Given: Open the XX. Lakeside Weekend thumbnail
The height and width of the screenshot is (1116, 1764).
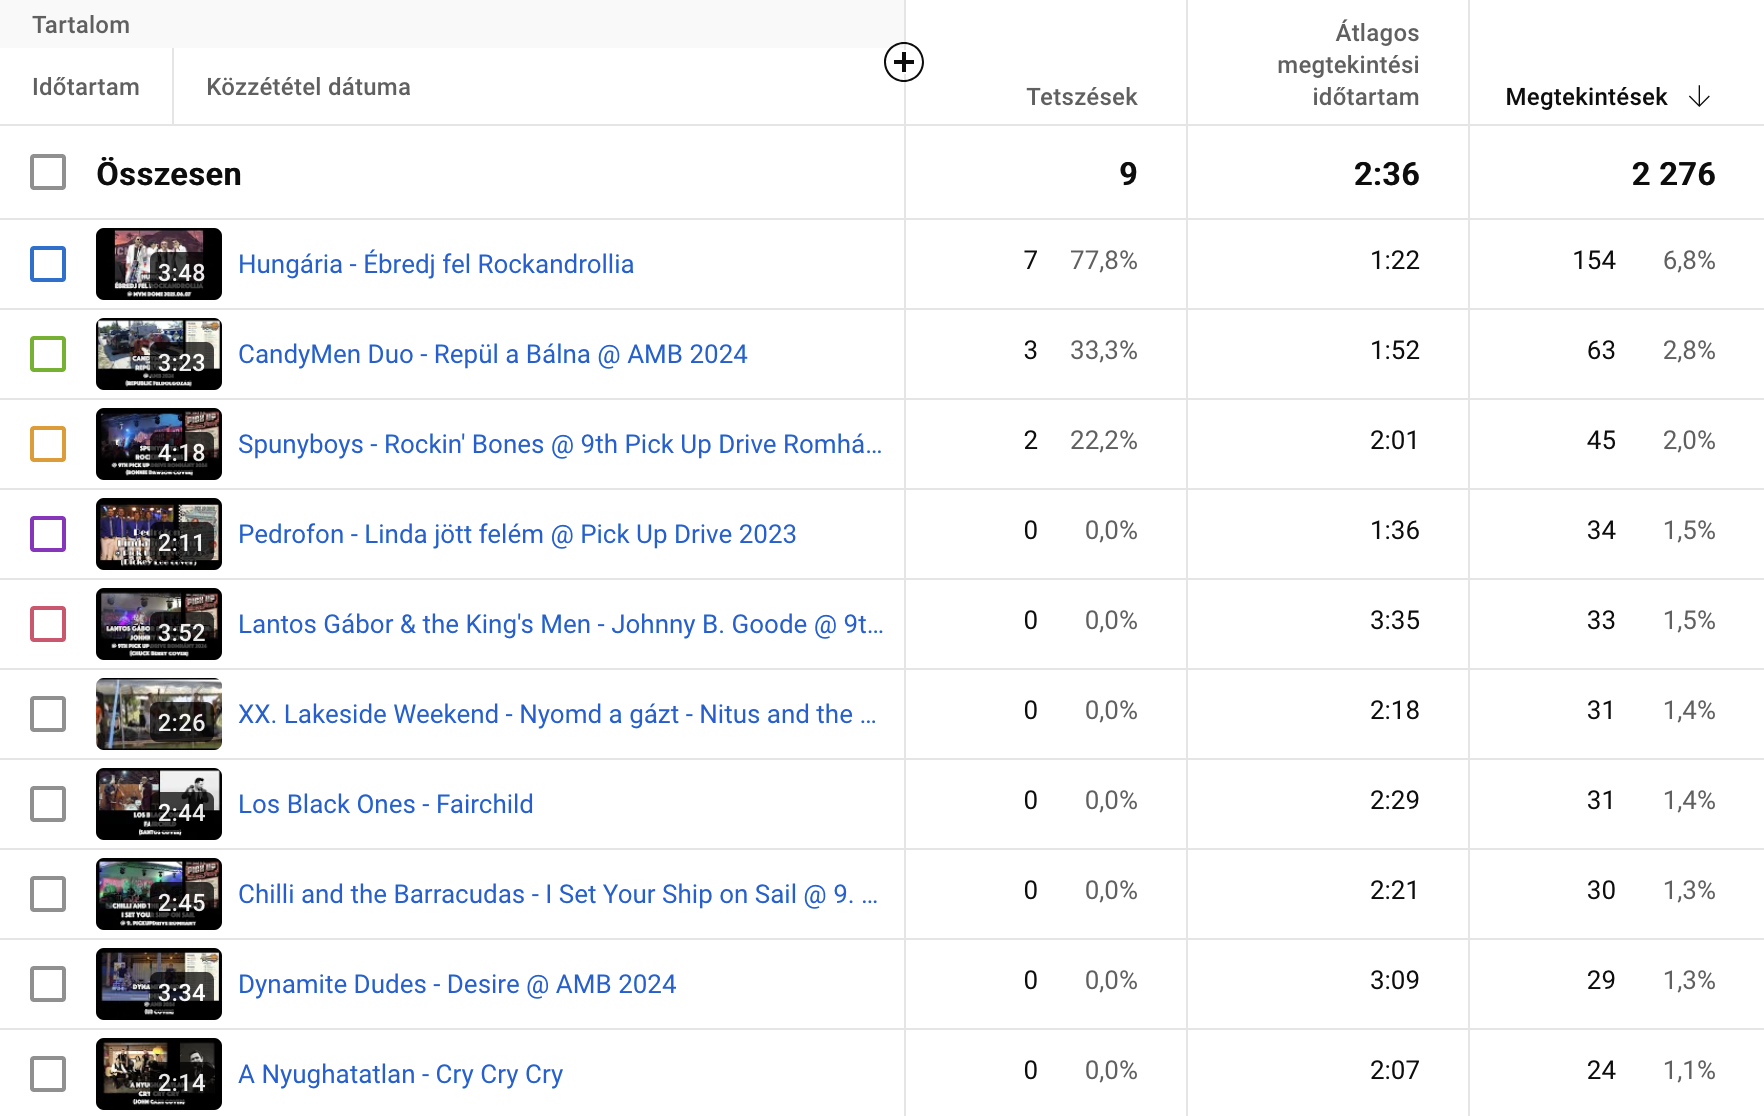Looking at the screenshot, I should 159,714.
